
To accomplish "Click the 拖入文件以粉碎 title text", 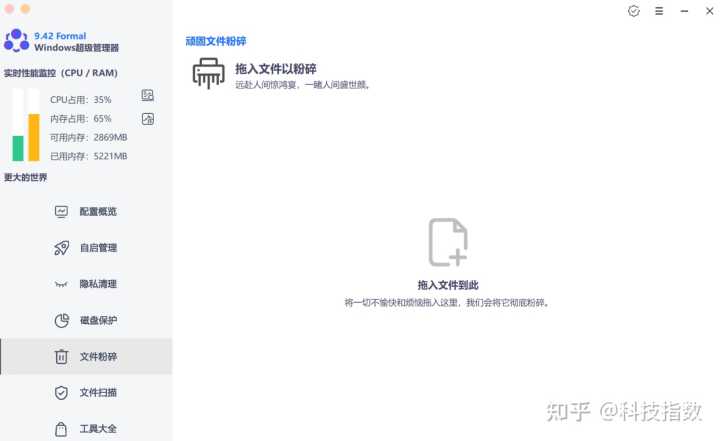I will coord(276,69).
